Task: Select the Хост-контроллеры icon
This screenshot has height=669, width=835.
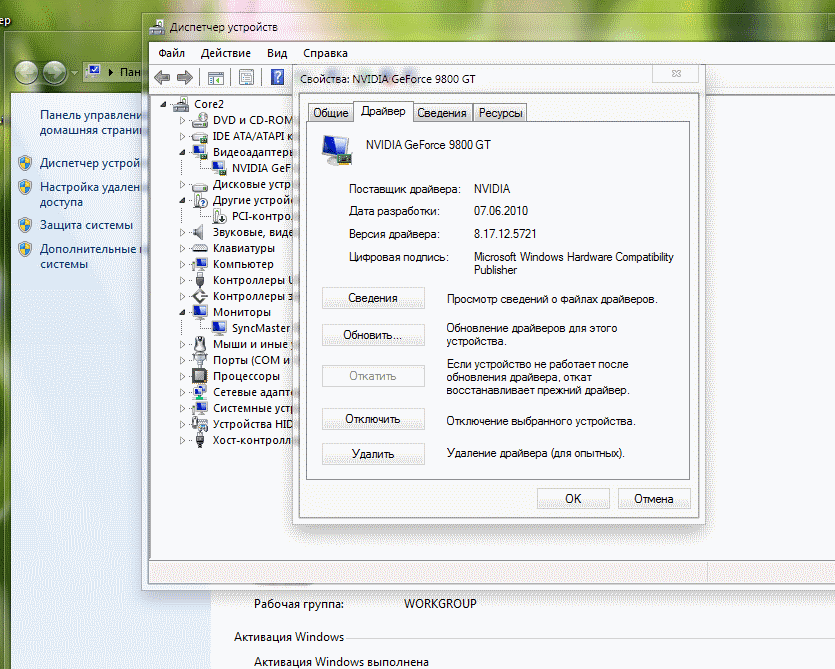Action: tap(200, 440)
